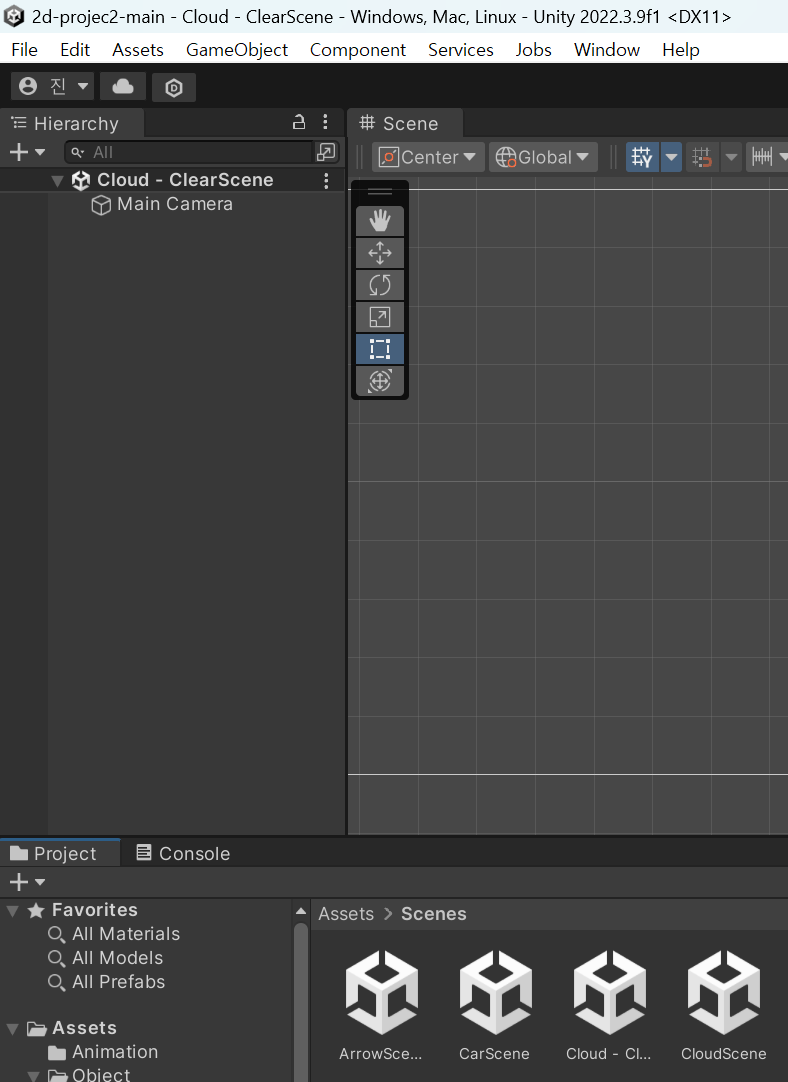Image resolution: width=788 pixels, height=1082 pixels.
Task: Open the Jobs menu
Action: coord(533,50)
